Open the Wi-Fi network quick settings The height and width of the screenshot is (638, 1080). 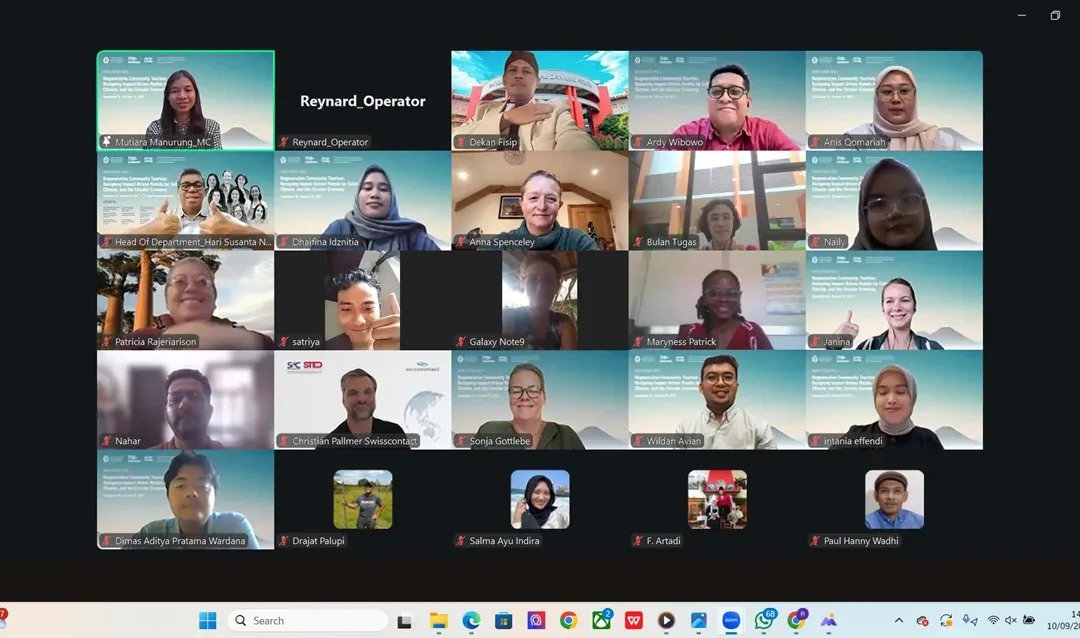pyautogui.click(x=993, y=620)
